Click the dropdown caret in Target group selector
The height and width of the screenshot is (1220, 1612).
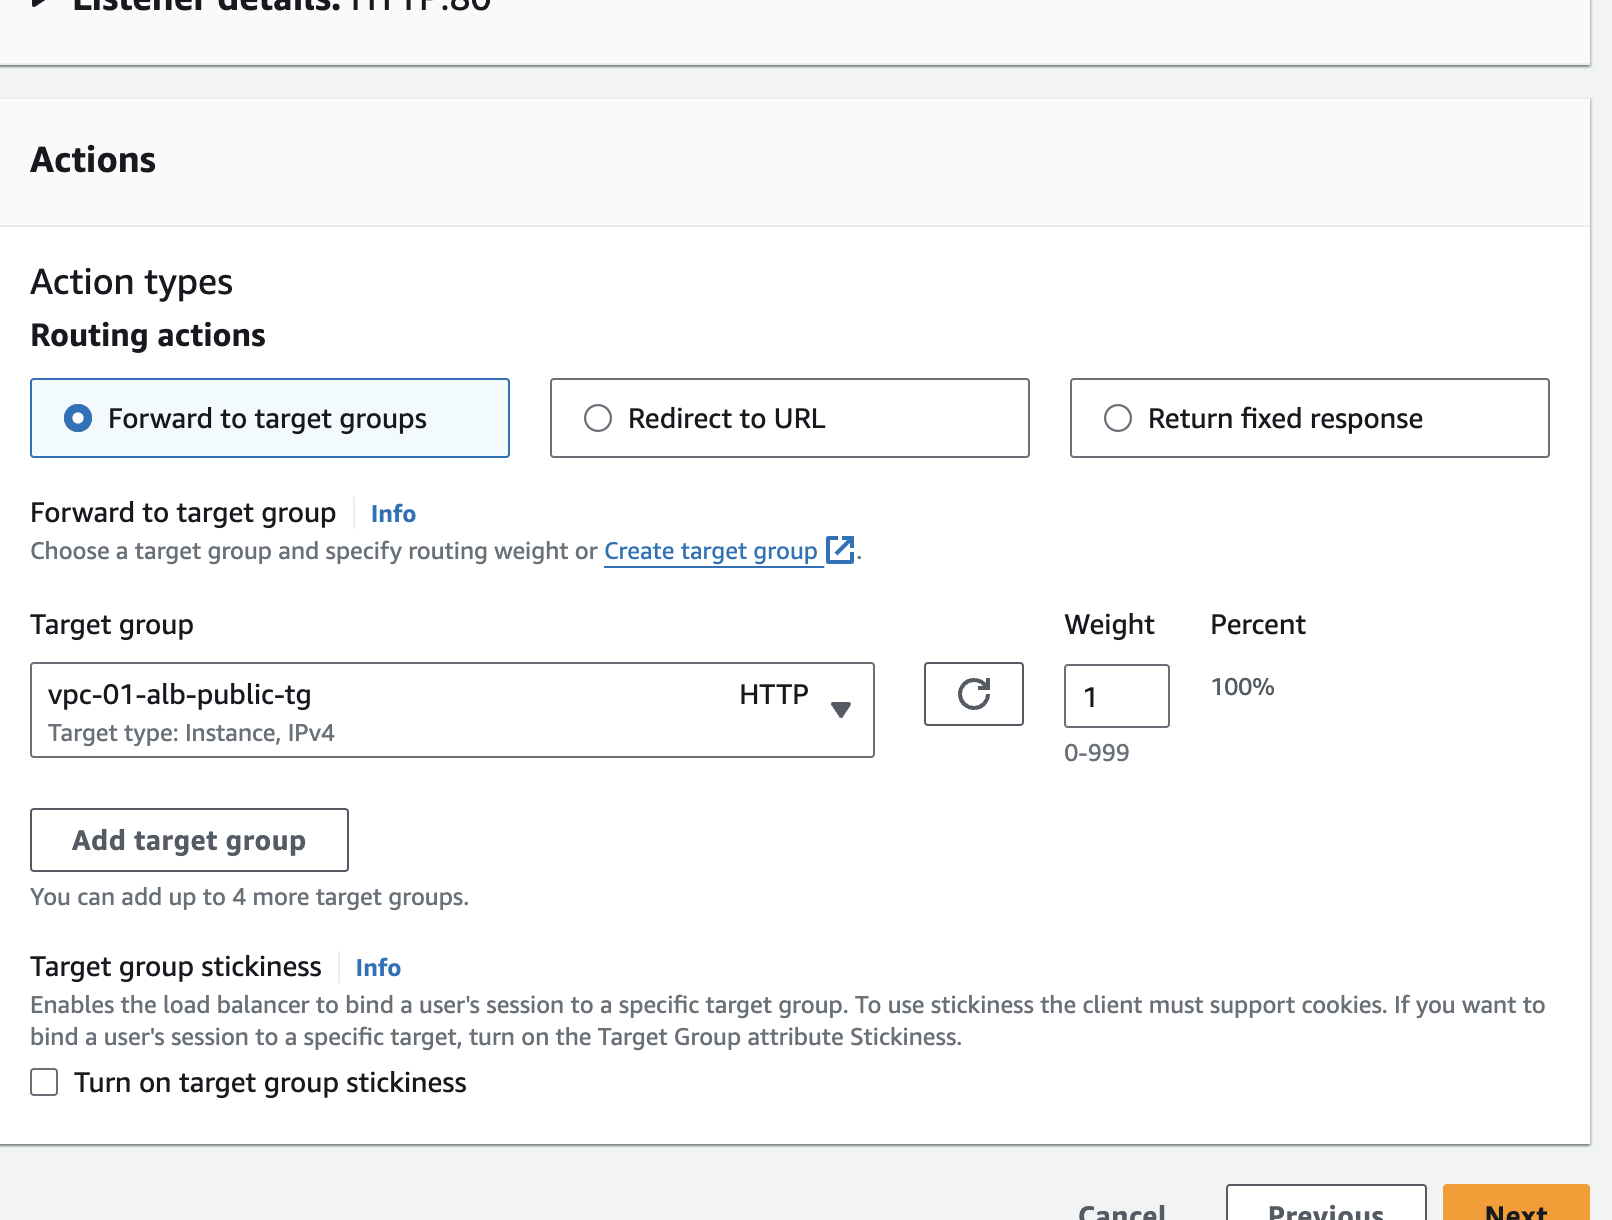pos(841,709)
